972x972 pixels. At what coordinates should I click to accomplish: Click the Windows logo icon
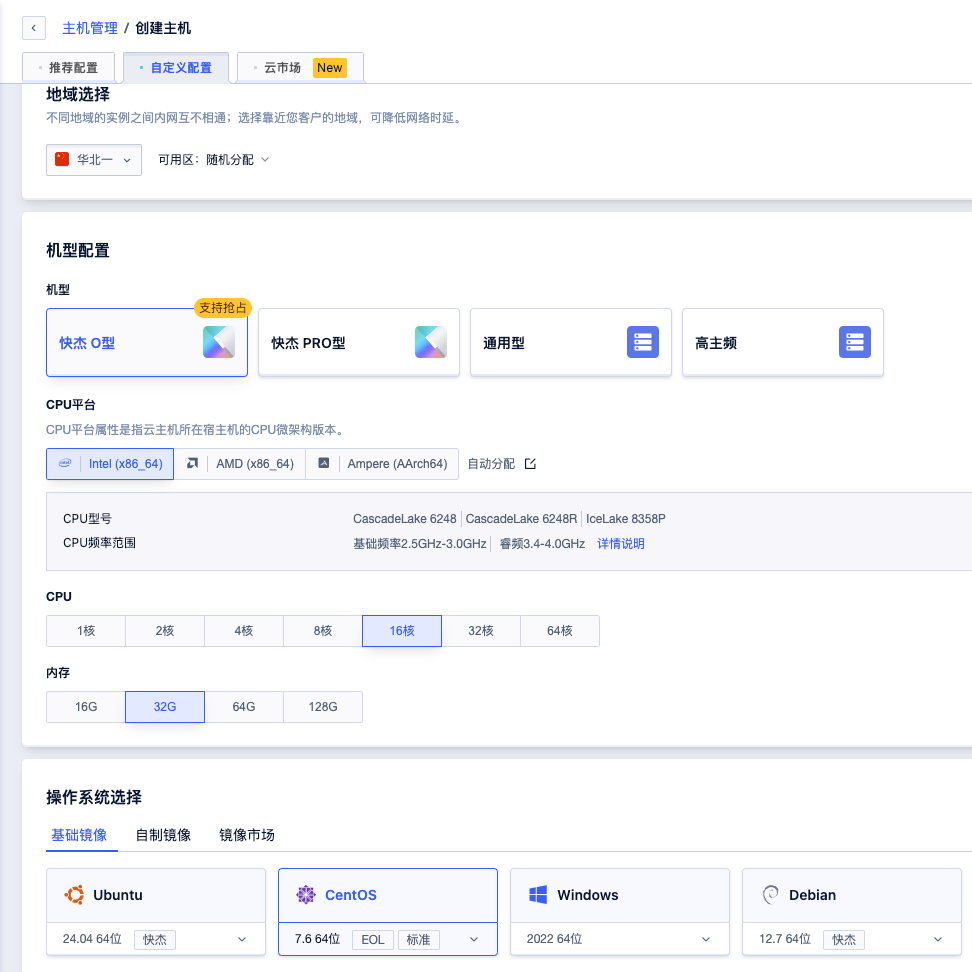pyautogui.click(x=537, y=895)
